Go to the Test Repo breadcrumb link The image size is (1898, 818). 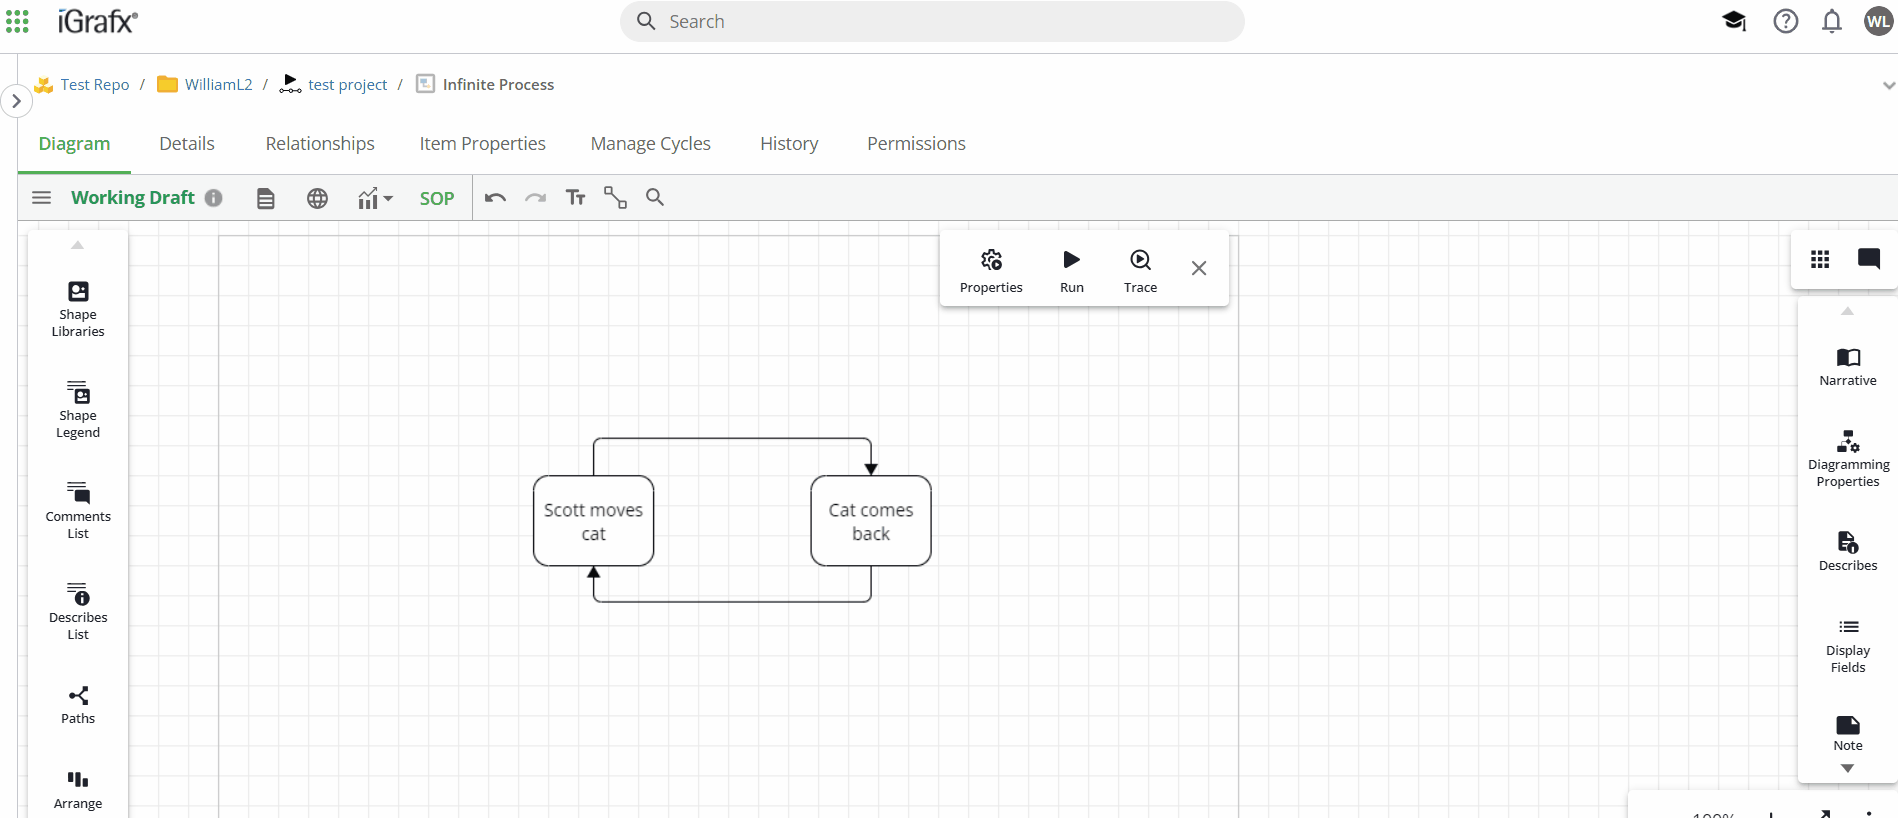click(x=94, y=85)
